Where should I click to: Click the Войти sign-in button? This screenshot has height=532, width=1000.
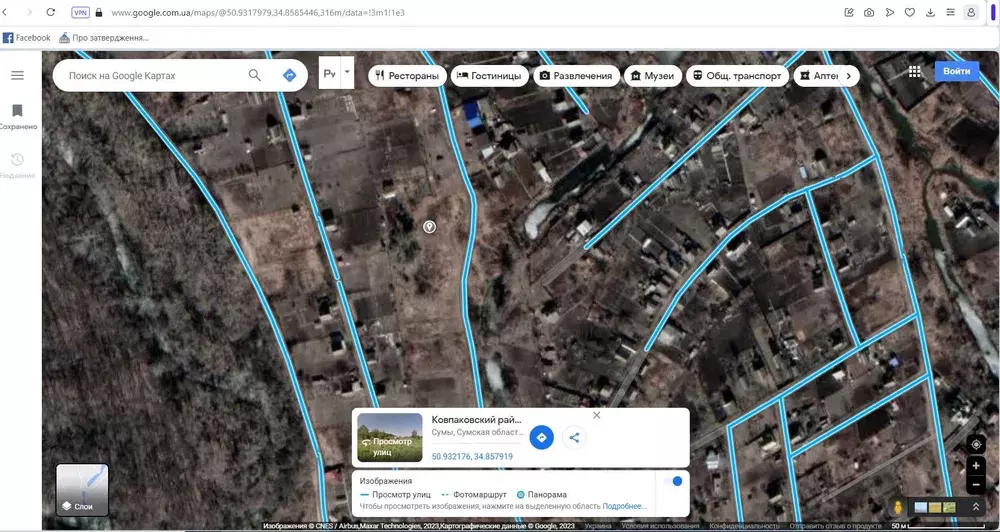click(x=956, y=72)
